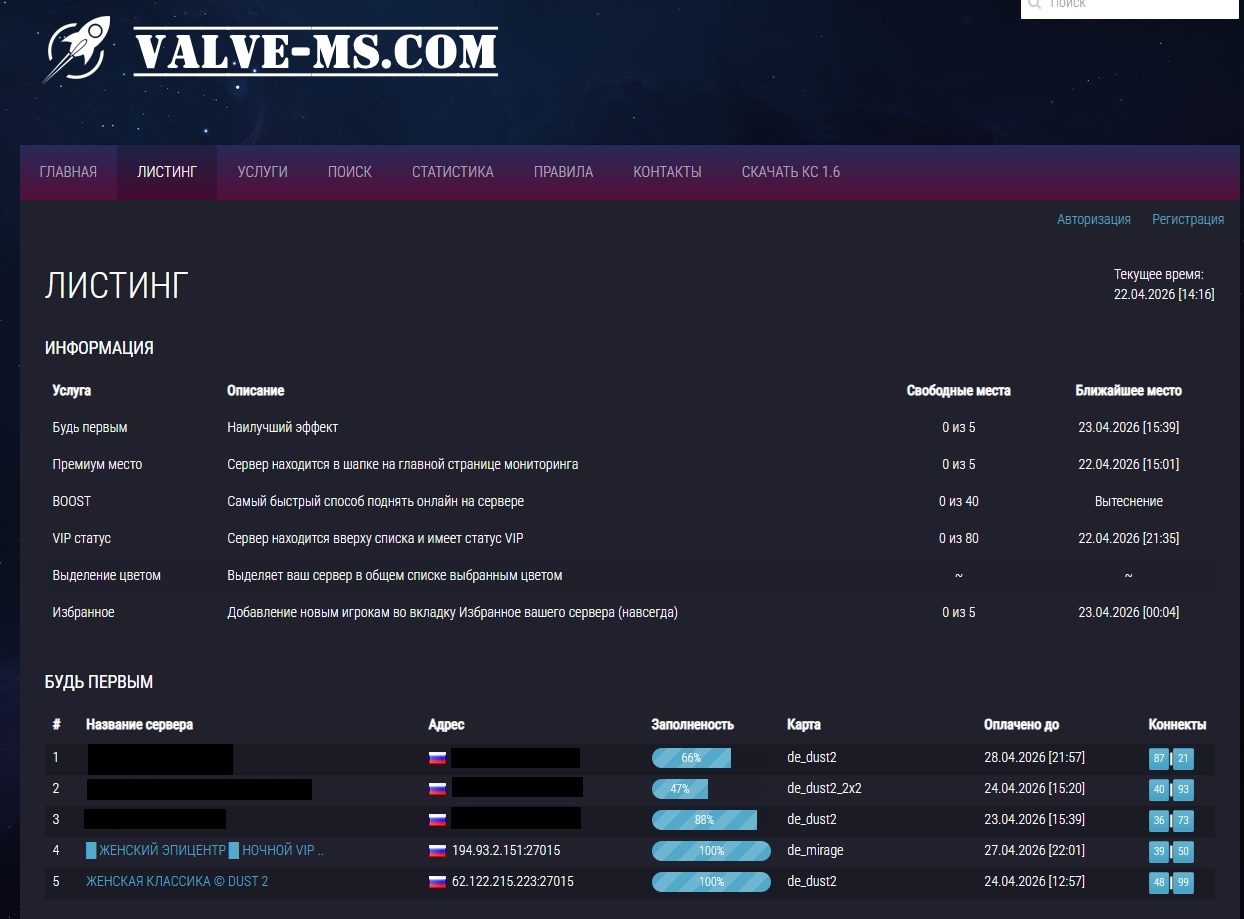Screen dimensions: 1244x919
Task: Click the search magnifier icon
Action: point(1035,5)
